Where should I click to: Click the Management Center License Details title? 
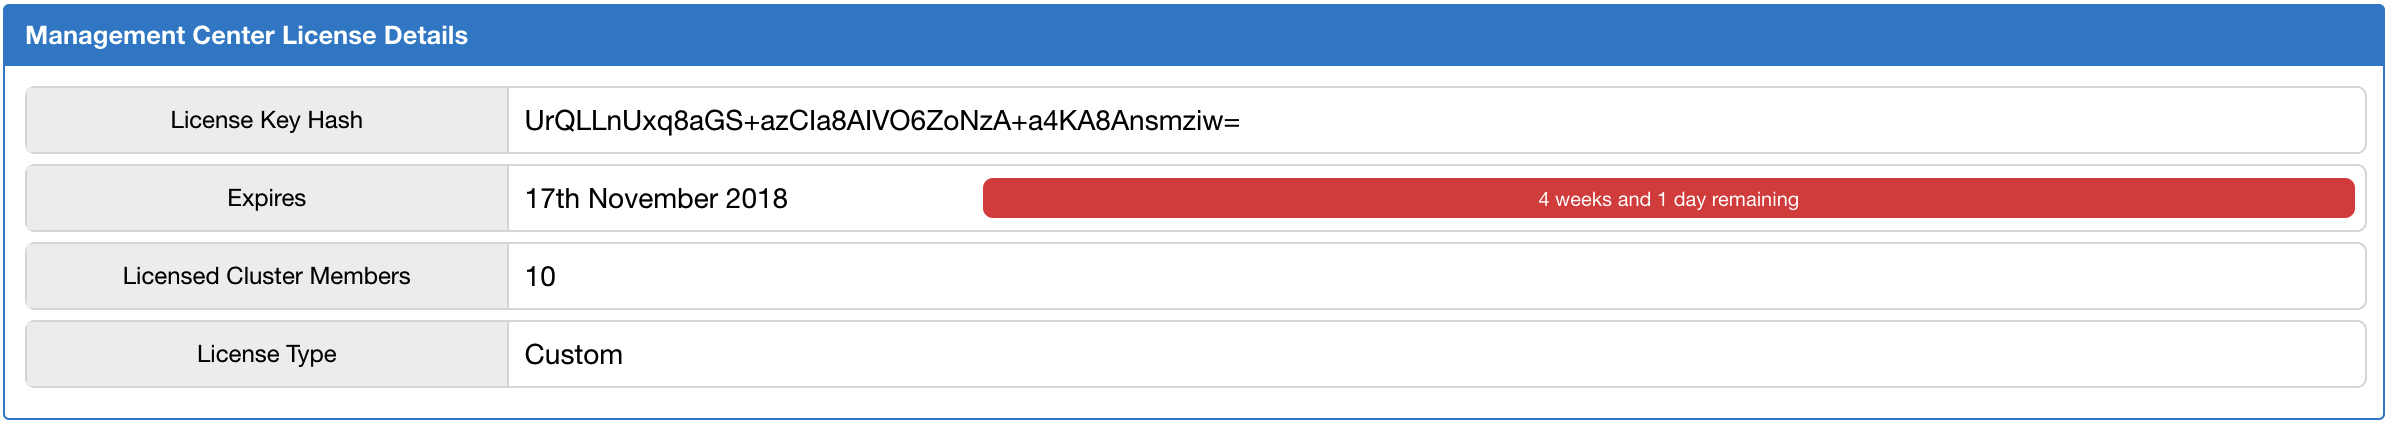click(x=246, y=36)
